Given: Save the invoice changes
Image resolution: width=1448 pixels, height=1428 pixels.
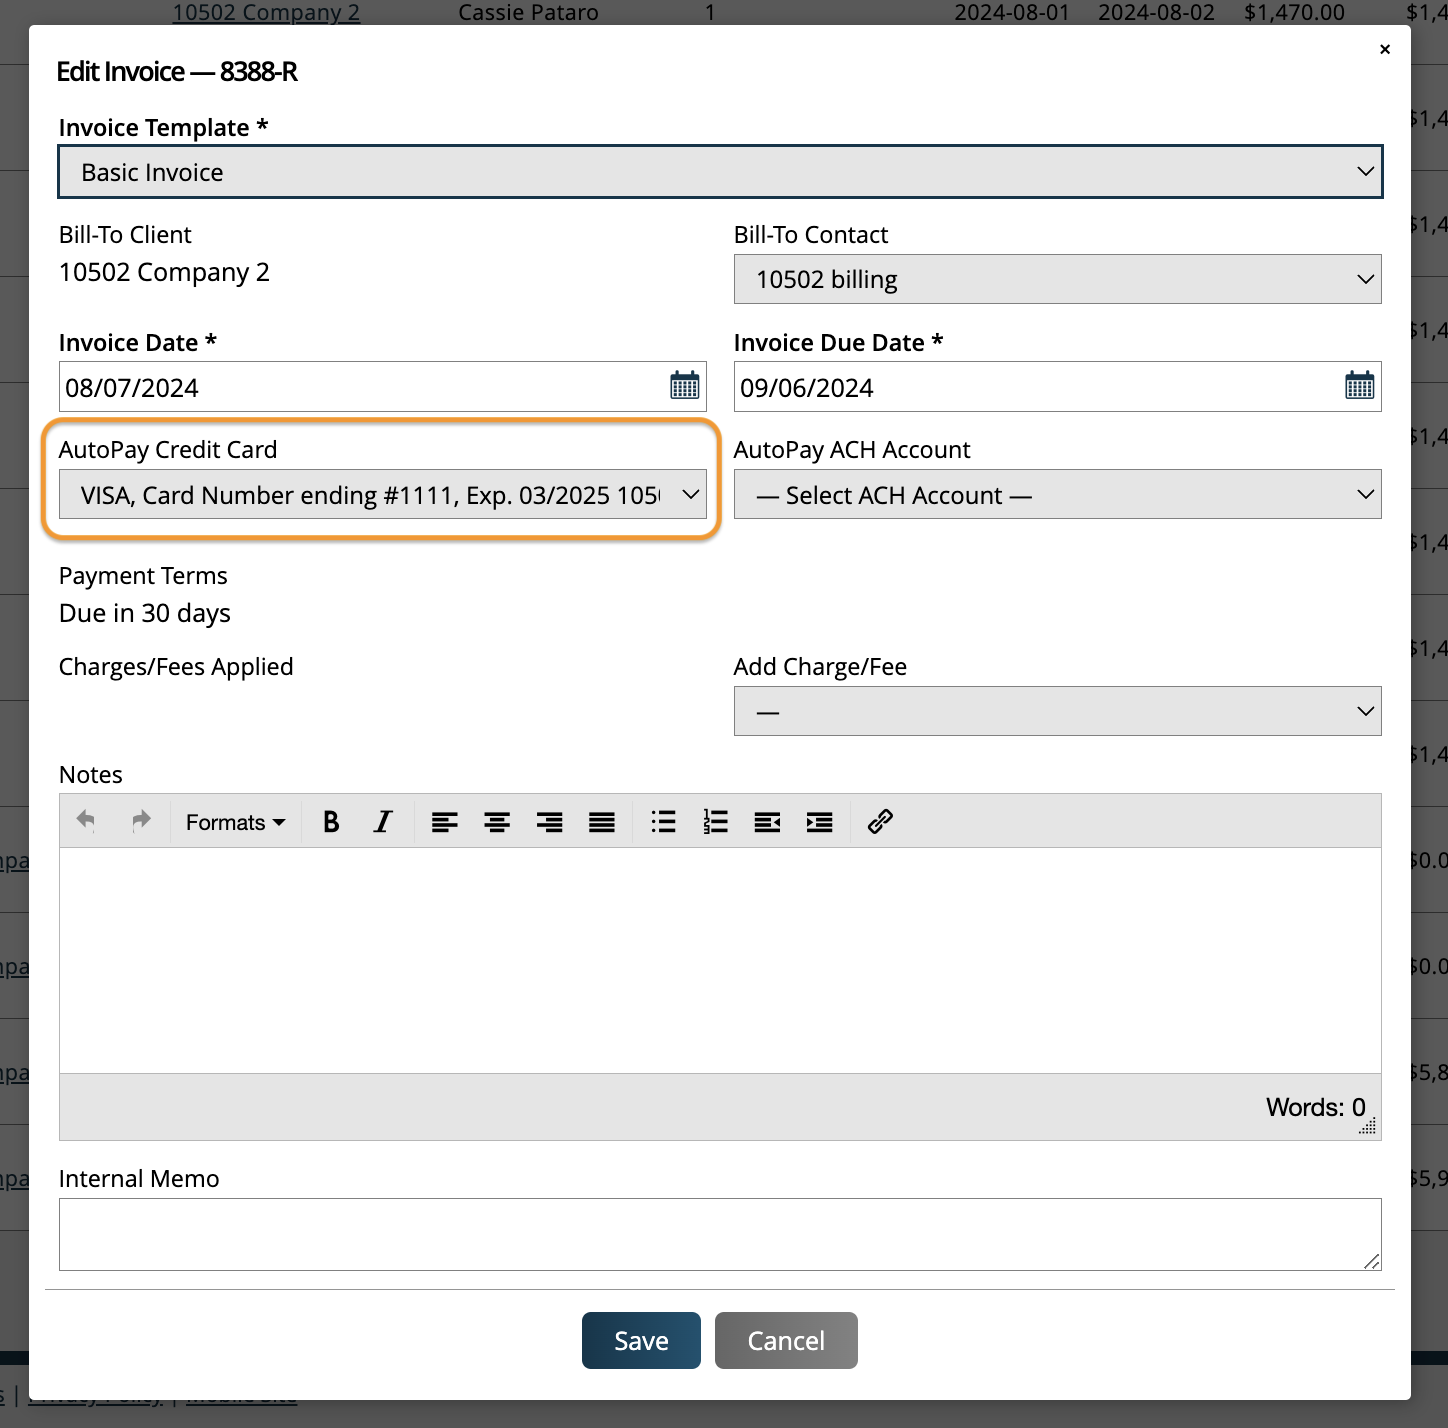Looking at the screenshot, I should [x=641, y=1340].
